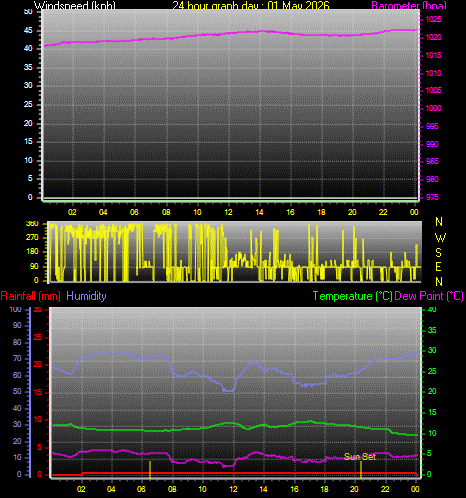Click hour 22 under the windspeed graph

(383, 212)
